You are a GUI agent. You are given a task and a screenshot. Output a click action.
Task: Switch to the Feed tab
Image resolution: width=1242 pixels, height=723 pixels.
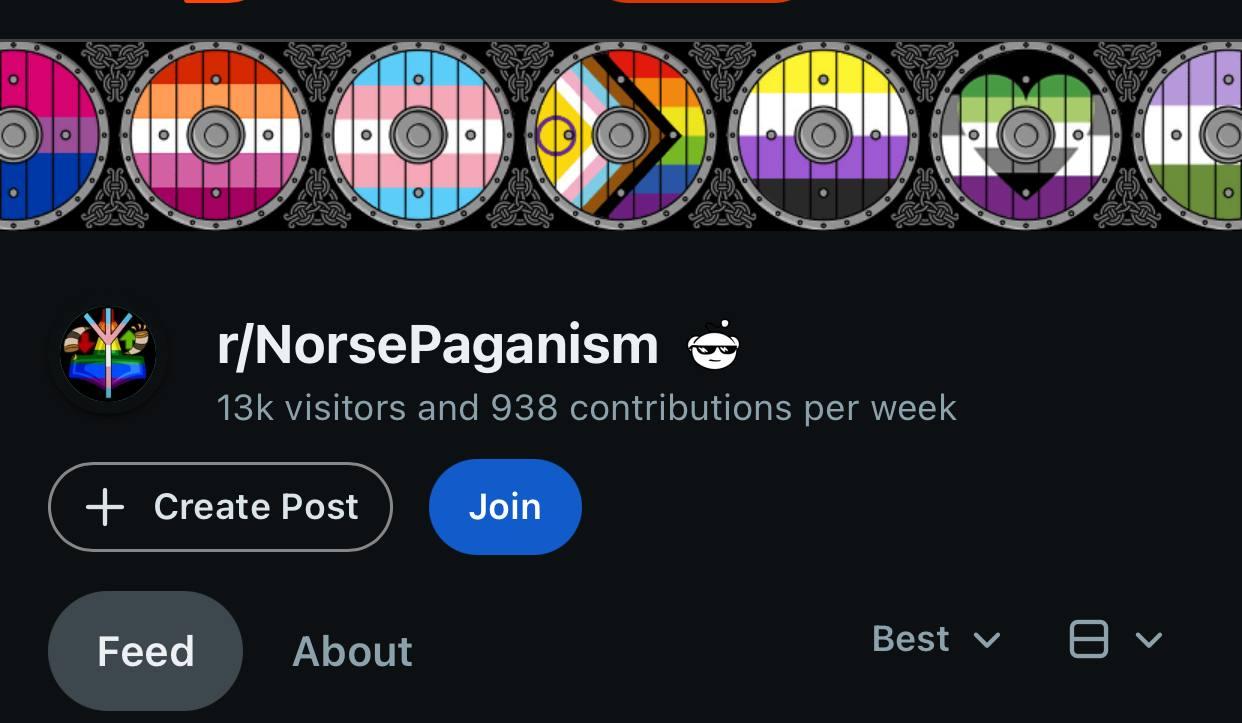pyautogui.click(x=145, y=652)
